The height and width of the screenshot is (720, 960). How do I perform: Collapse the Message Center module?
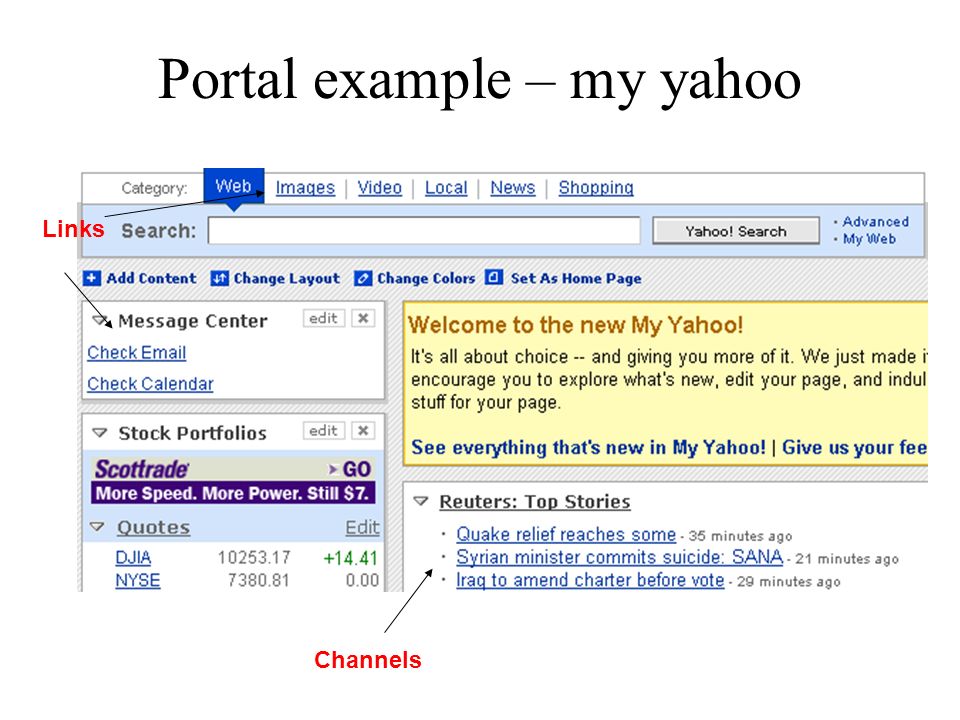100,320
